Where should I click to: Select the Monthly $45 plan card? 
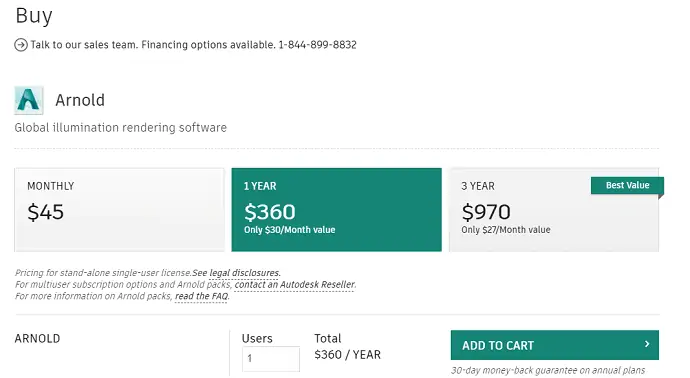point(119,209)
